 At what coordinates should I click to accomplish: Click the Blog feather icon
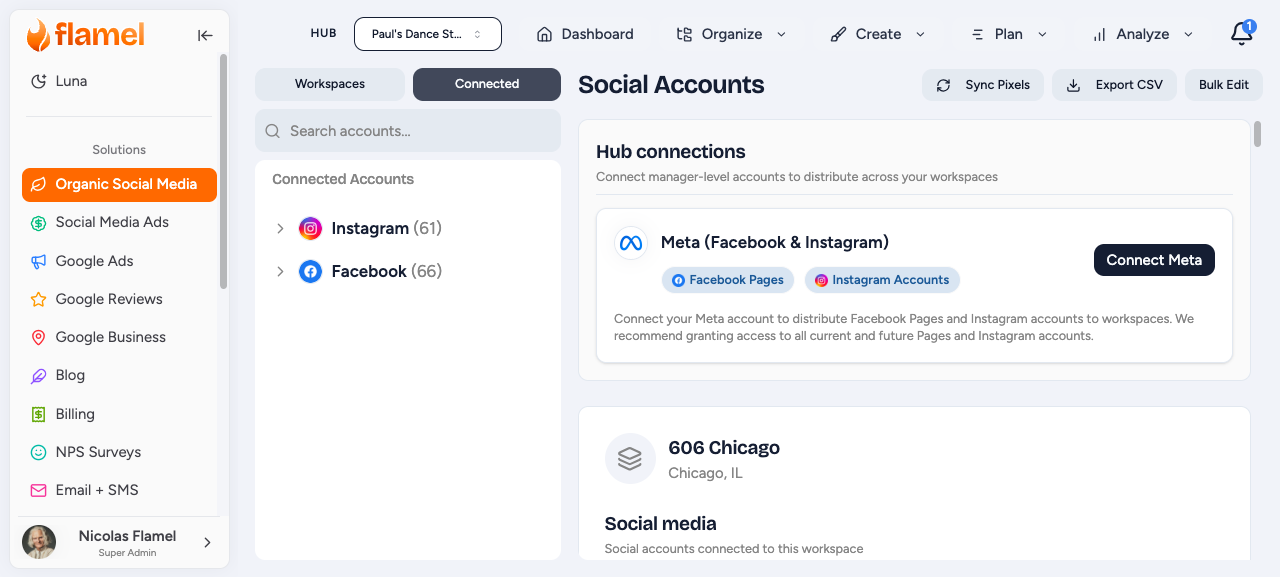[x=38, y=376]
